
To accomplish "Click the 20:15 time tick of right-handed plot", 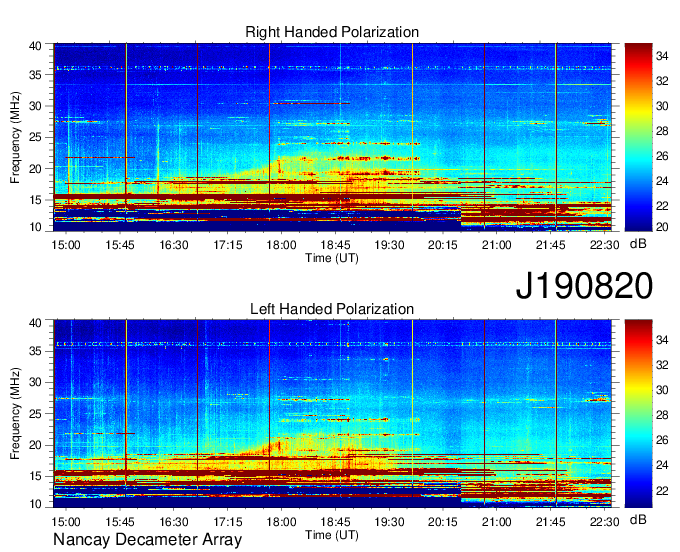I will pyautogui.click(x=443, y=245).
